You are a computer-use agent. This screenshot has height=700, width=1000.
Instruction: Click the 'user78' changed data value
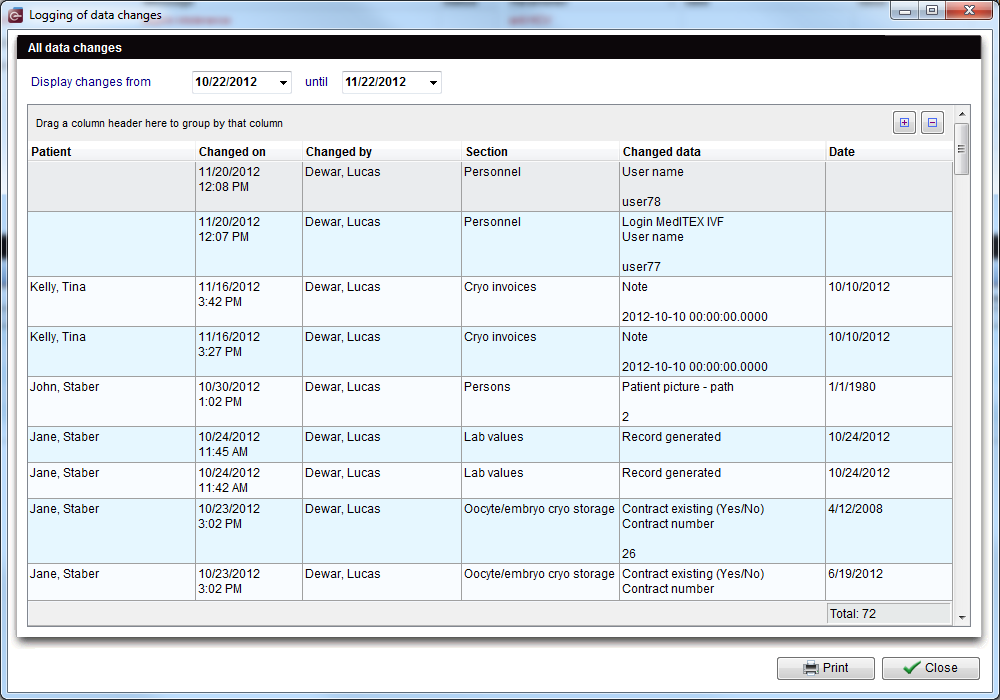point(641,201)
